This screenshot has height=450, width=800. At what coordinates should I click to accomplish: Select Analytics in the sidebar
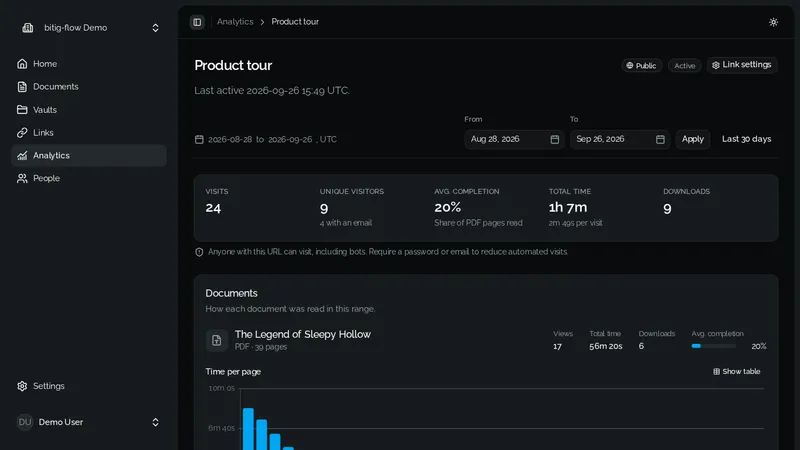click(88, 156)
